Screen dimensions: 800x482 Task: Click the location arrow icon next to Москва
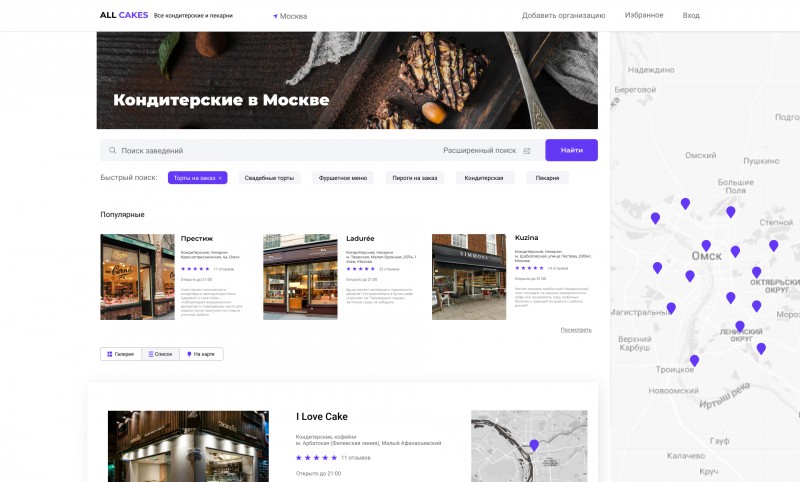276,16
